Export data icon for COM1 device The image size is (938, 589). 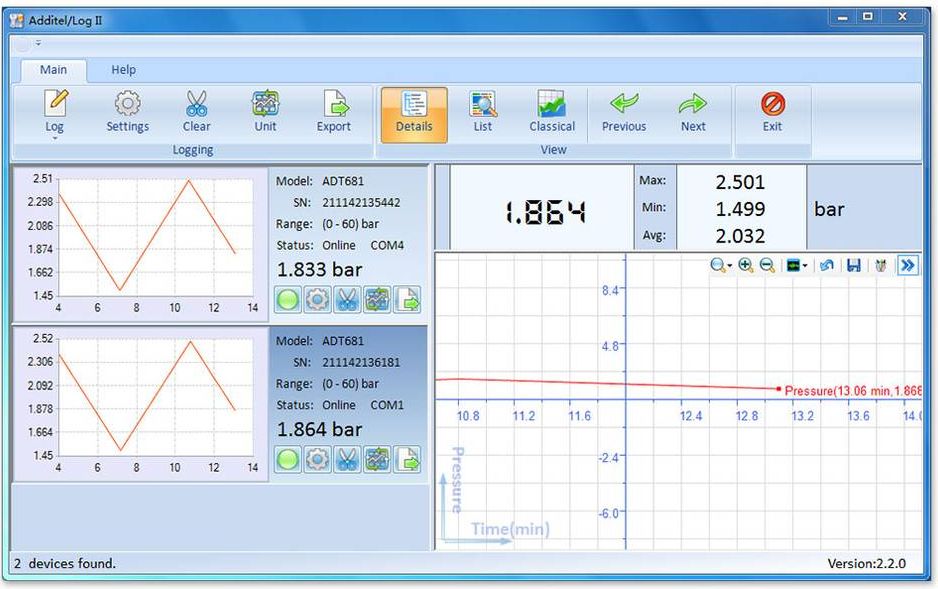[408, 460]
